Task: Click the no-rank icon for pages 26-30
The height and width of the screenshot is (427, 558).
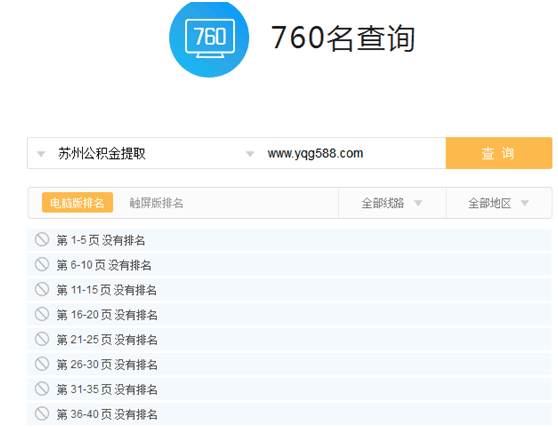Action: coord(42,364)
